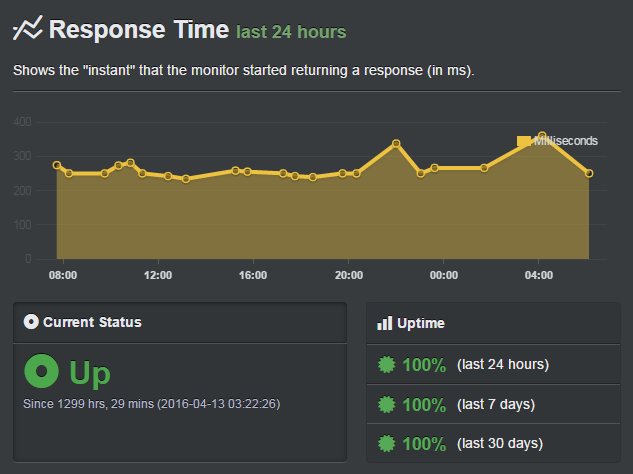Click the Uptime bar chart icon
Image resolution: width=633 pixels, height=474 pixels.
(384, 323)
